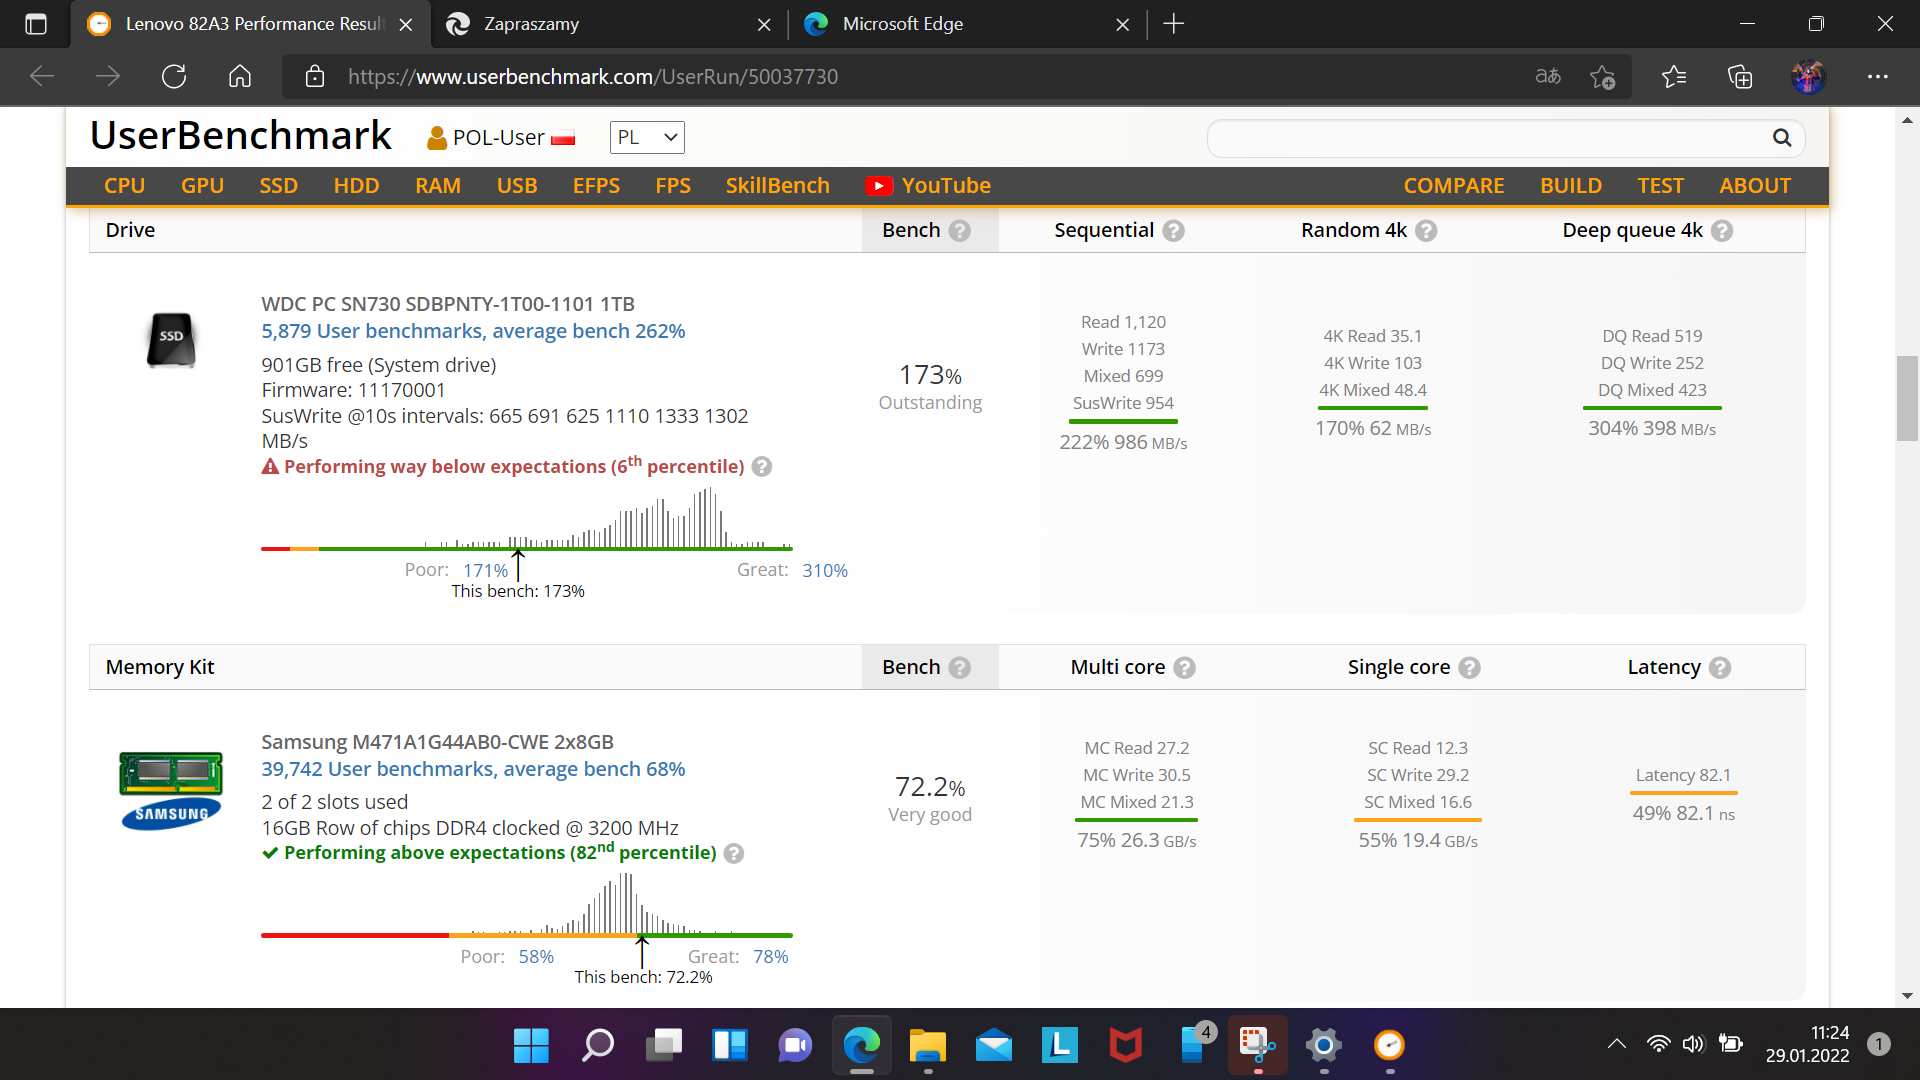1920x1080 pixels.
Task: Click the Single core help question mark
Action: [1470, 668]
